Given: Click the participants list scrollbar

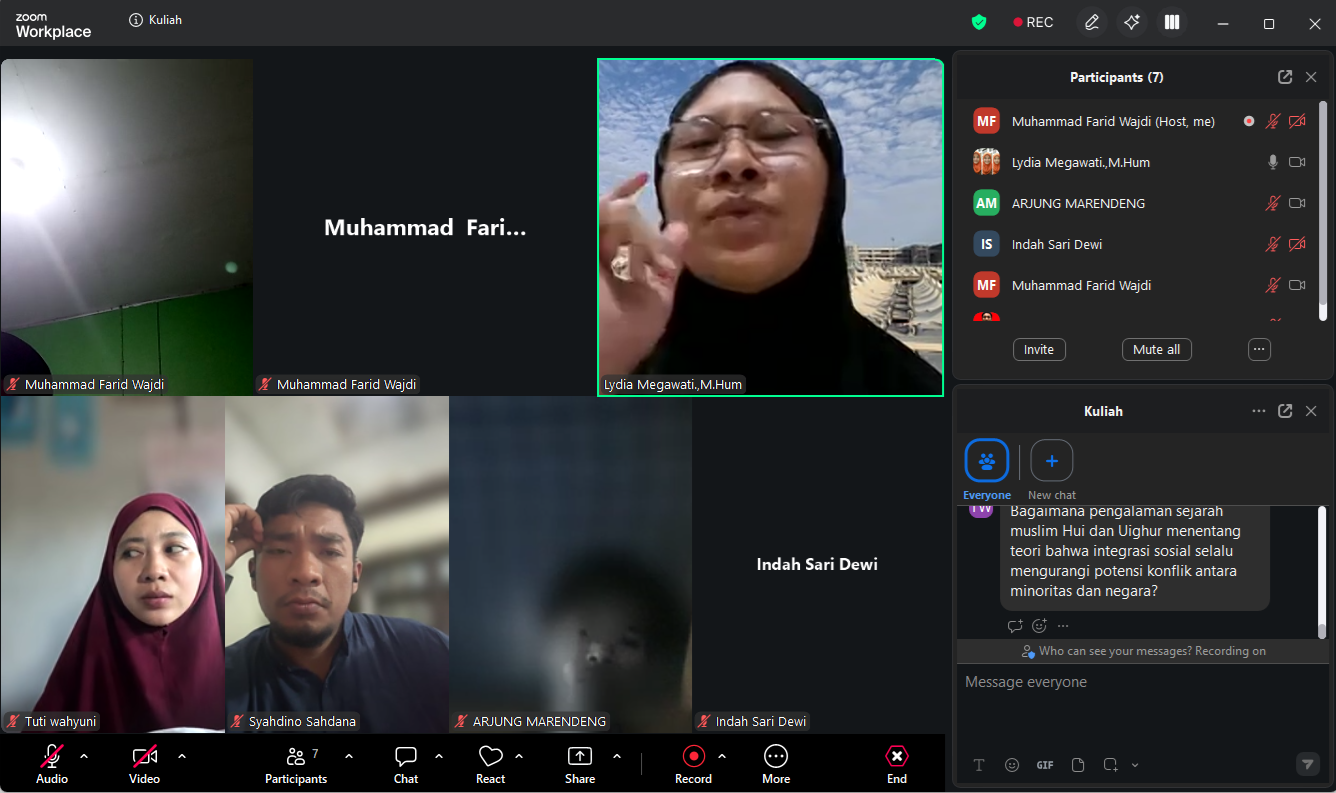Looking at the screenshot, I should pos(1323,210).
